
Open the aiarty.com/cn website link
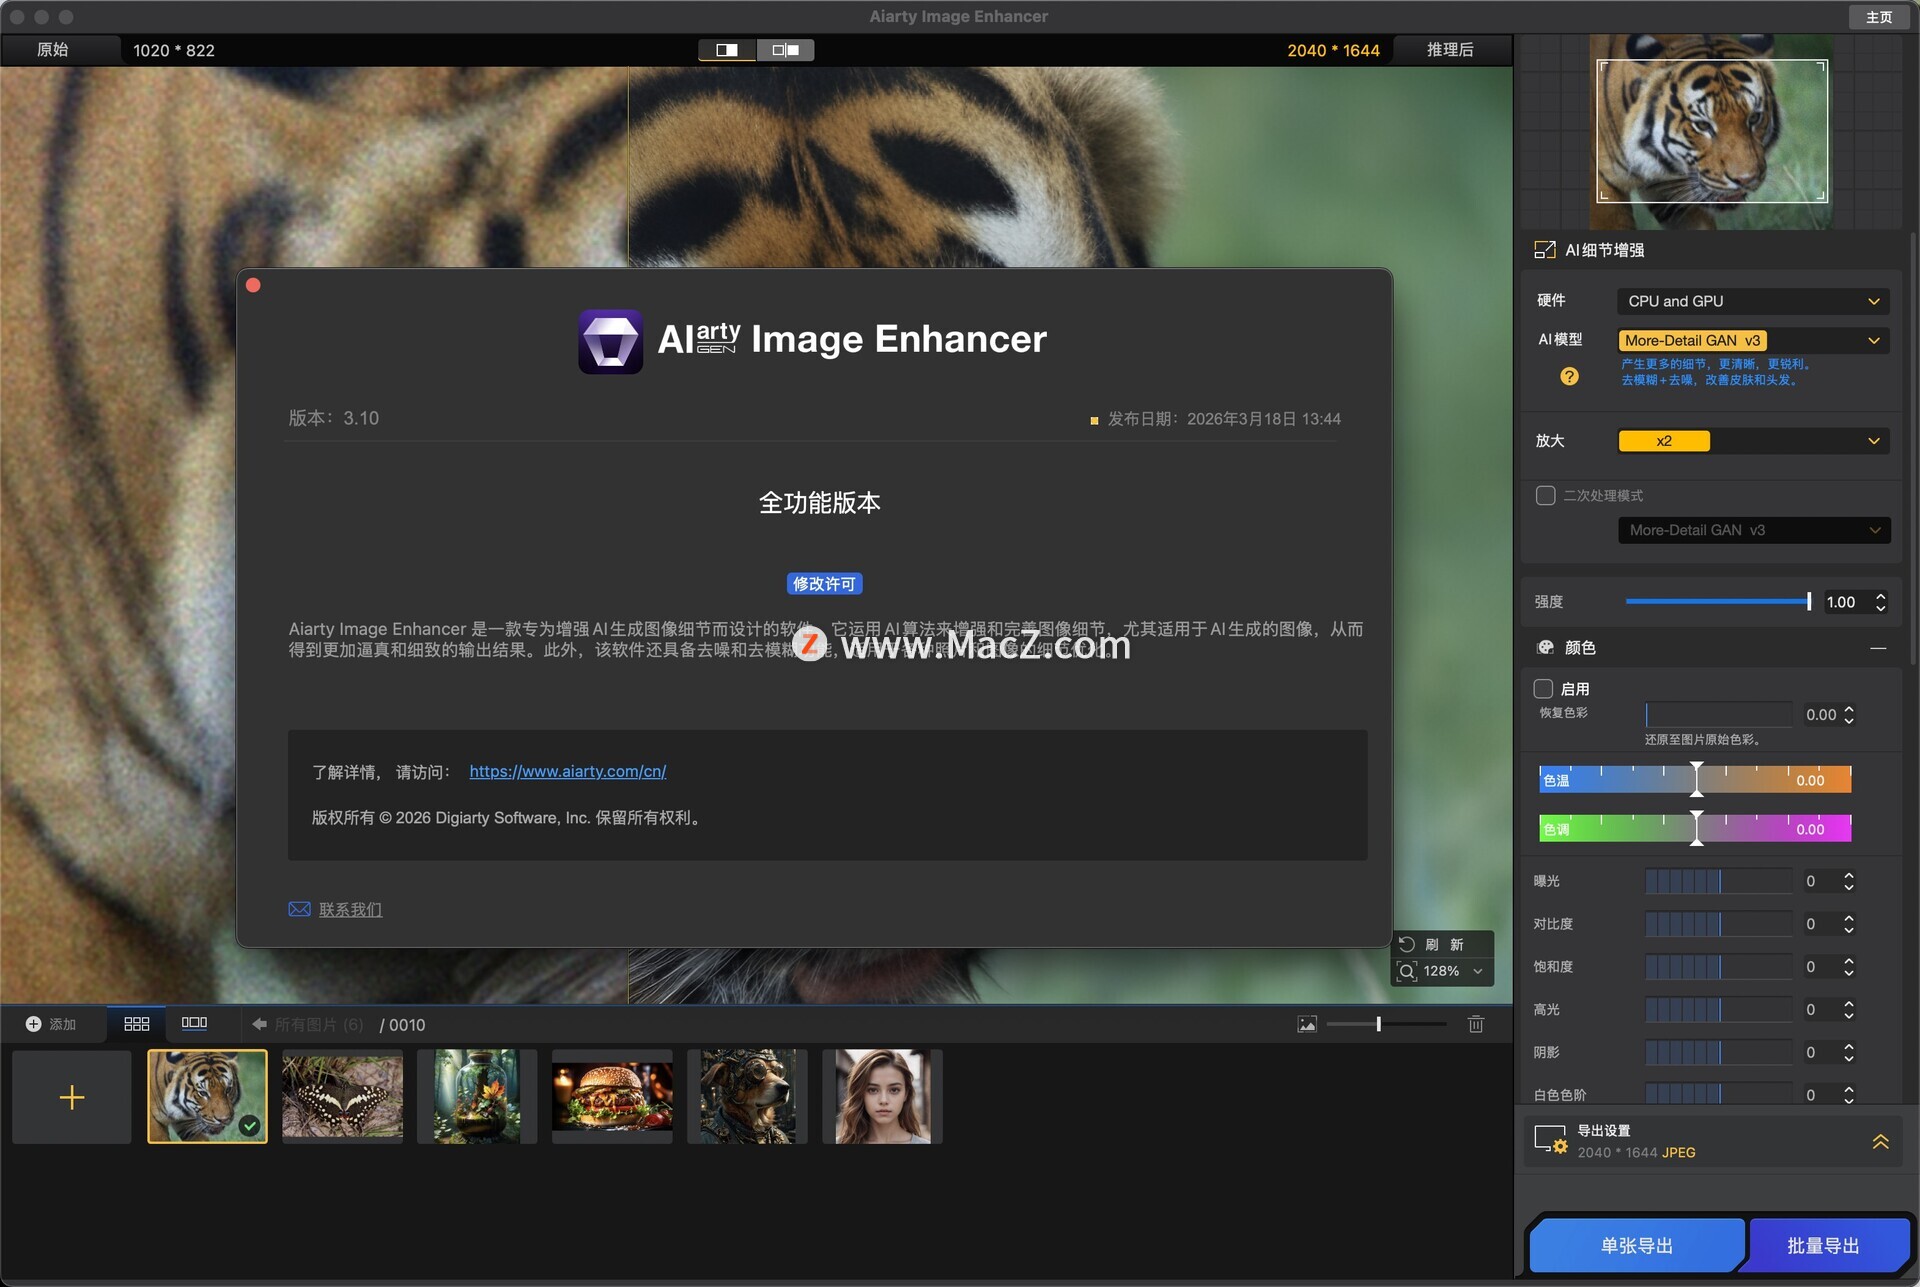tap(567, 771)
